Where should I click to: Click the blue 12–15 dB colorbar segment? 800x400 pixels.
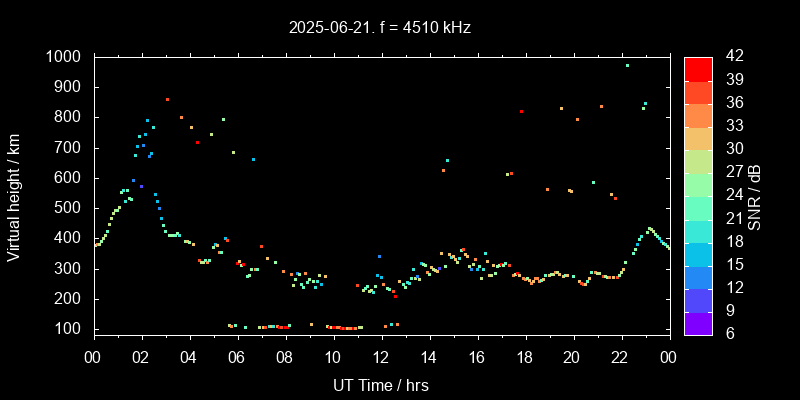click(698, 276)
